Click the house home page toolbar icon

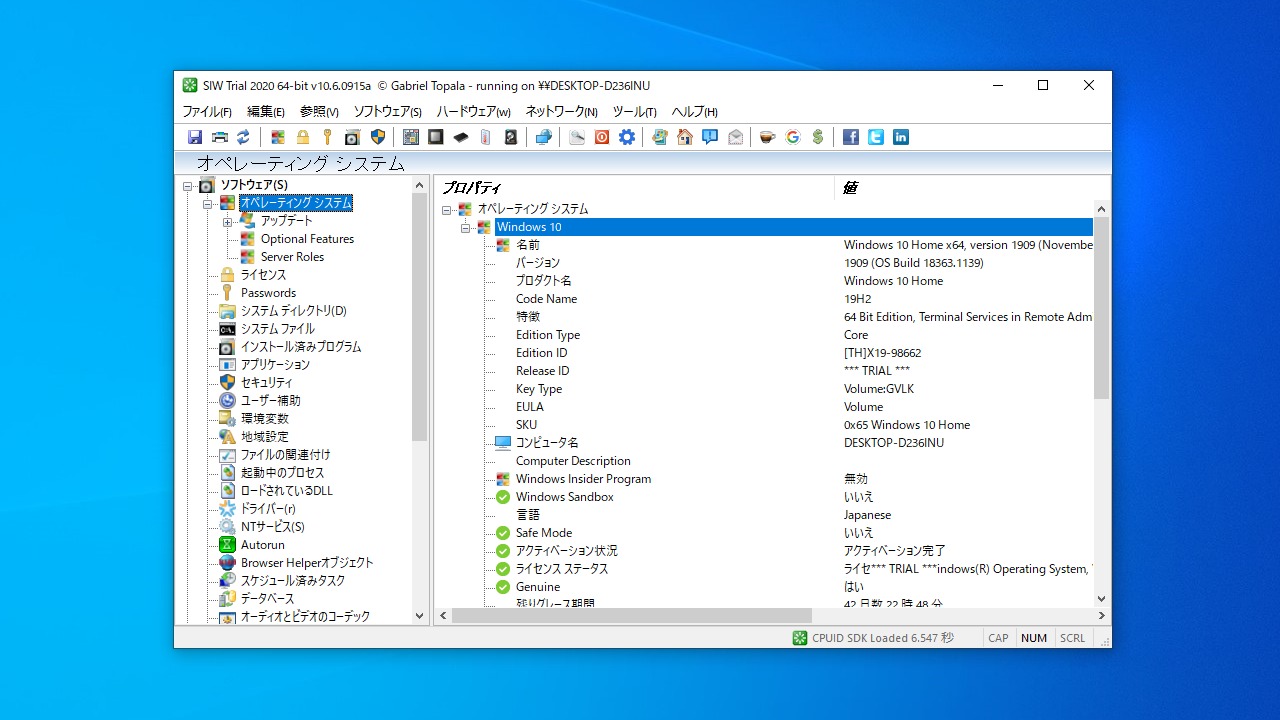685,137
